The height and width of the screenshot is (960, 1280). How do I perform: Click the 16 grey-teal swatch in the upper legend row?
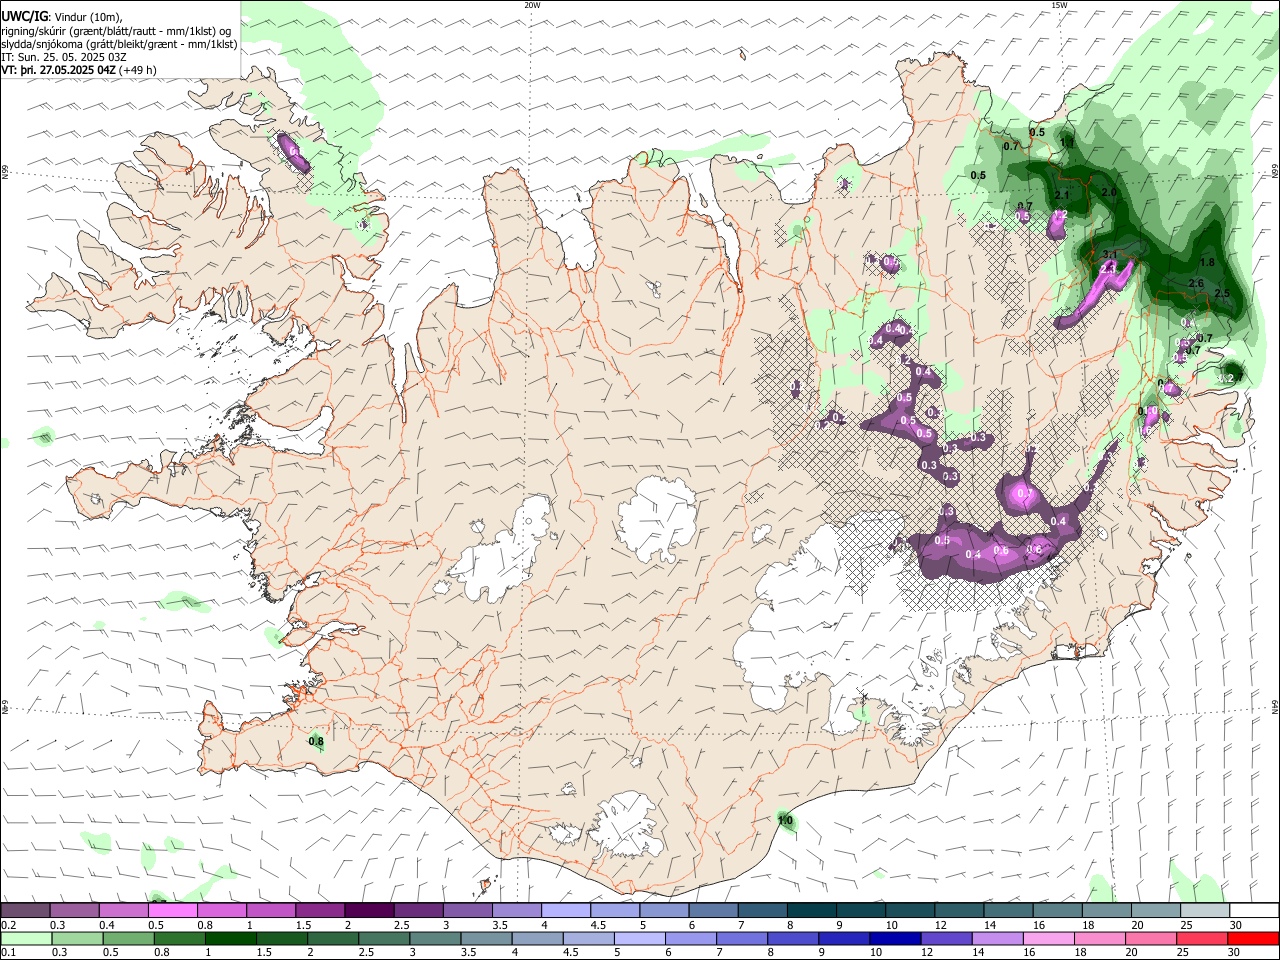(x=1058, y=911)
